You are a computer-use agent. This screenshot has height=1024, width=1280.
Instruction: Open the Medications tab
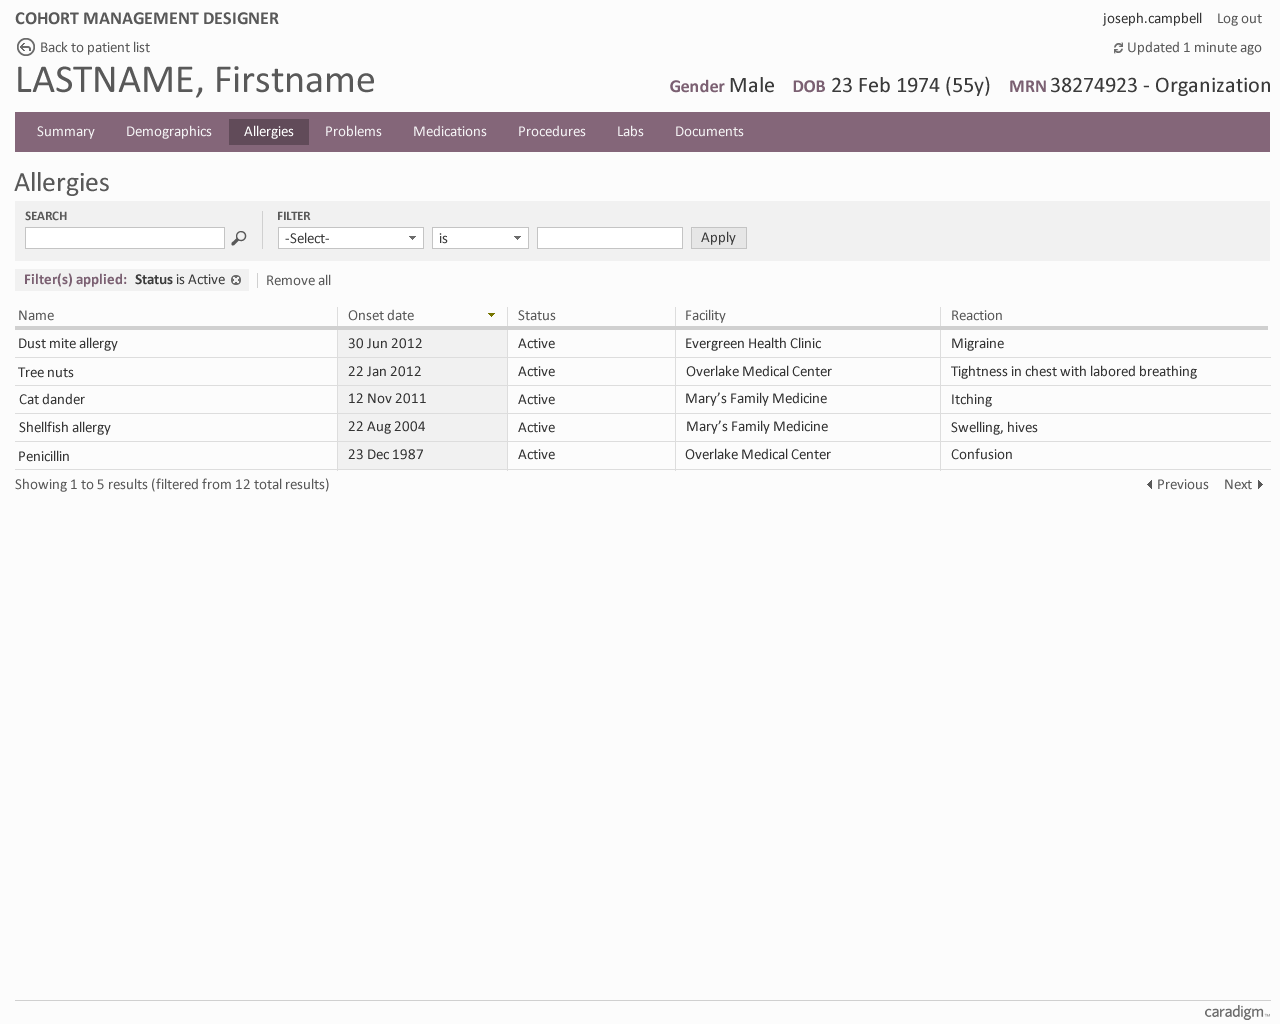click(450, 132)
